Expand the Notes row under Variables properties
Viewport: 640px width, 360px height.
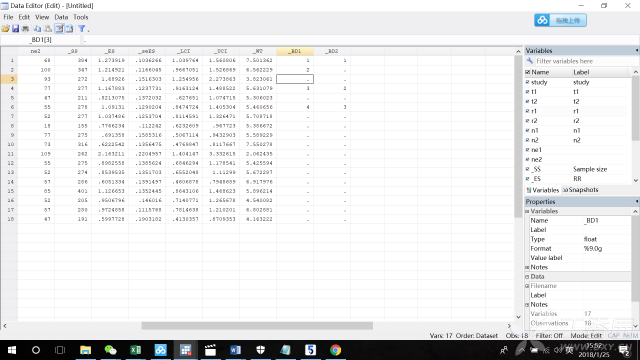point(527,267)
